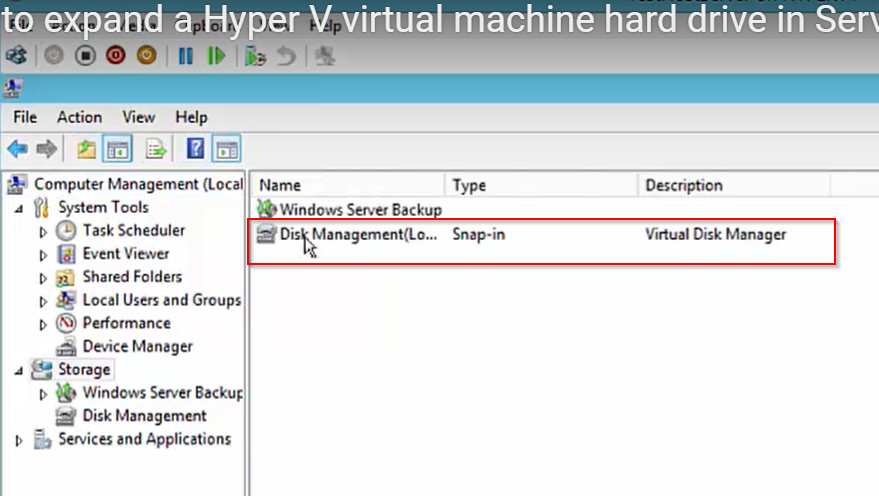Screen dimensions: 879x496
Task: Select Windows Server Backup in the tree
Action: pos(163,393)
